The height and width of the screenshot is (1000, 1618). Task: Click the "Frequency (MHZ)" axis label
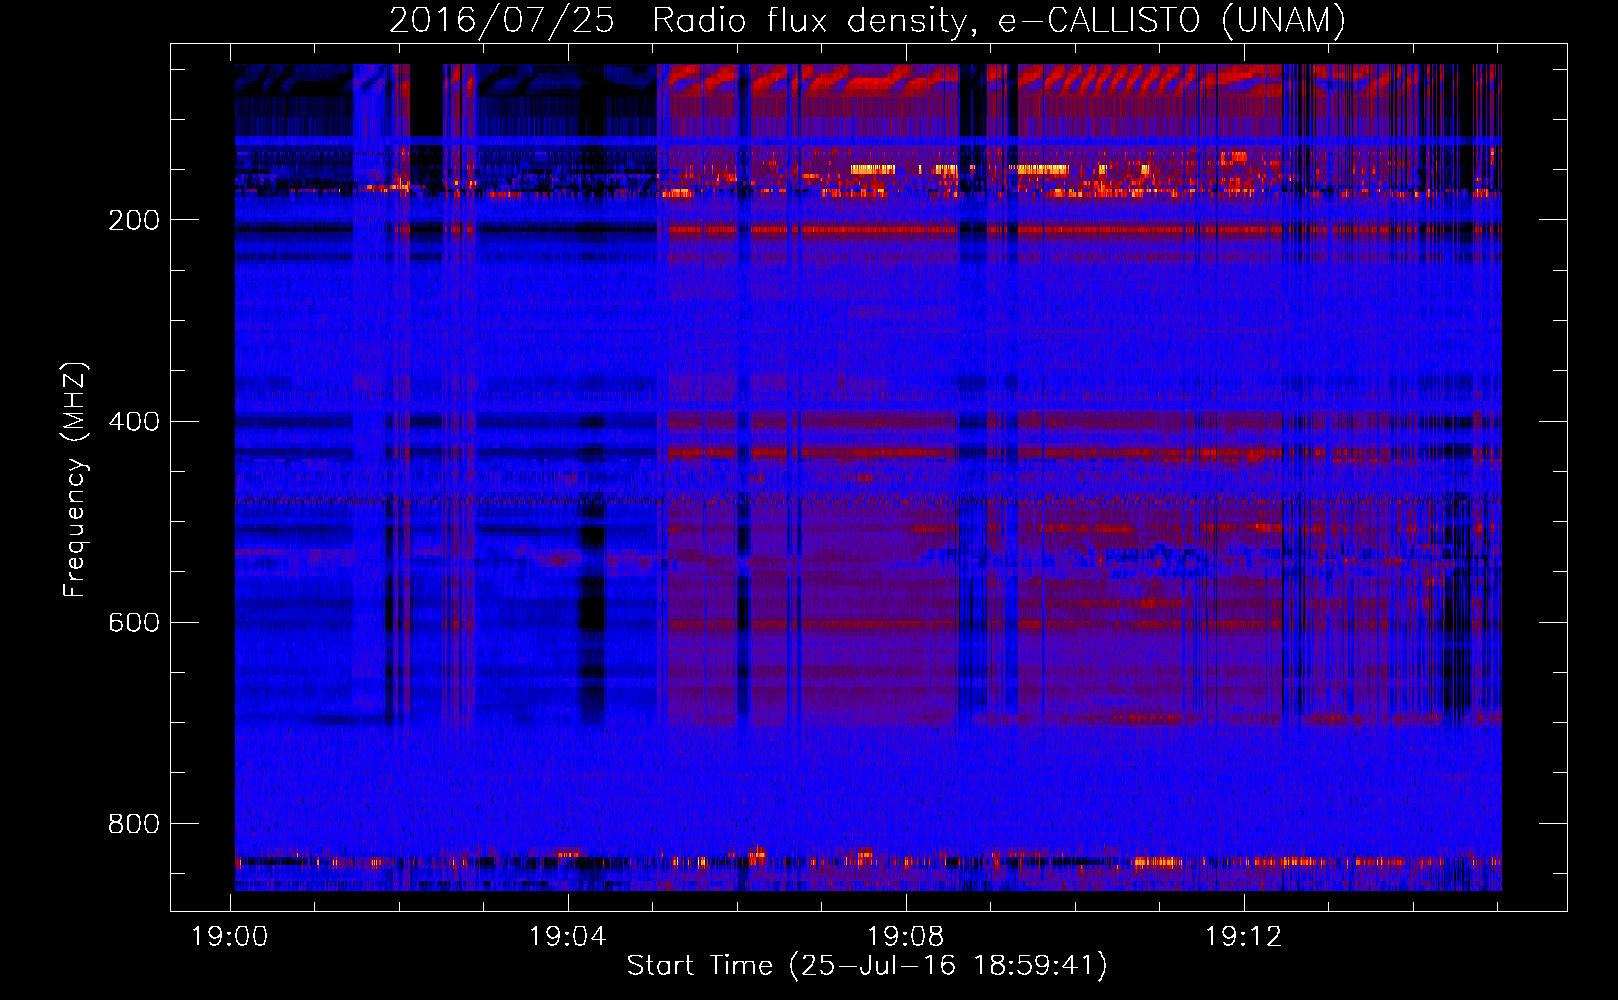click(x=75, y=480)
